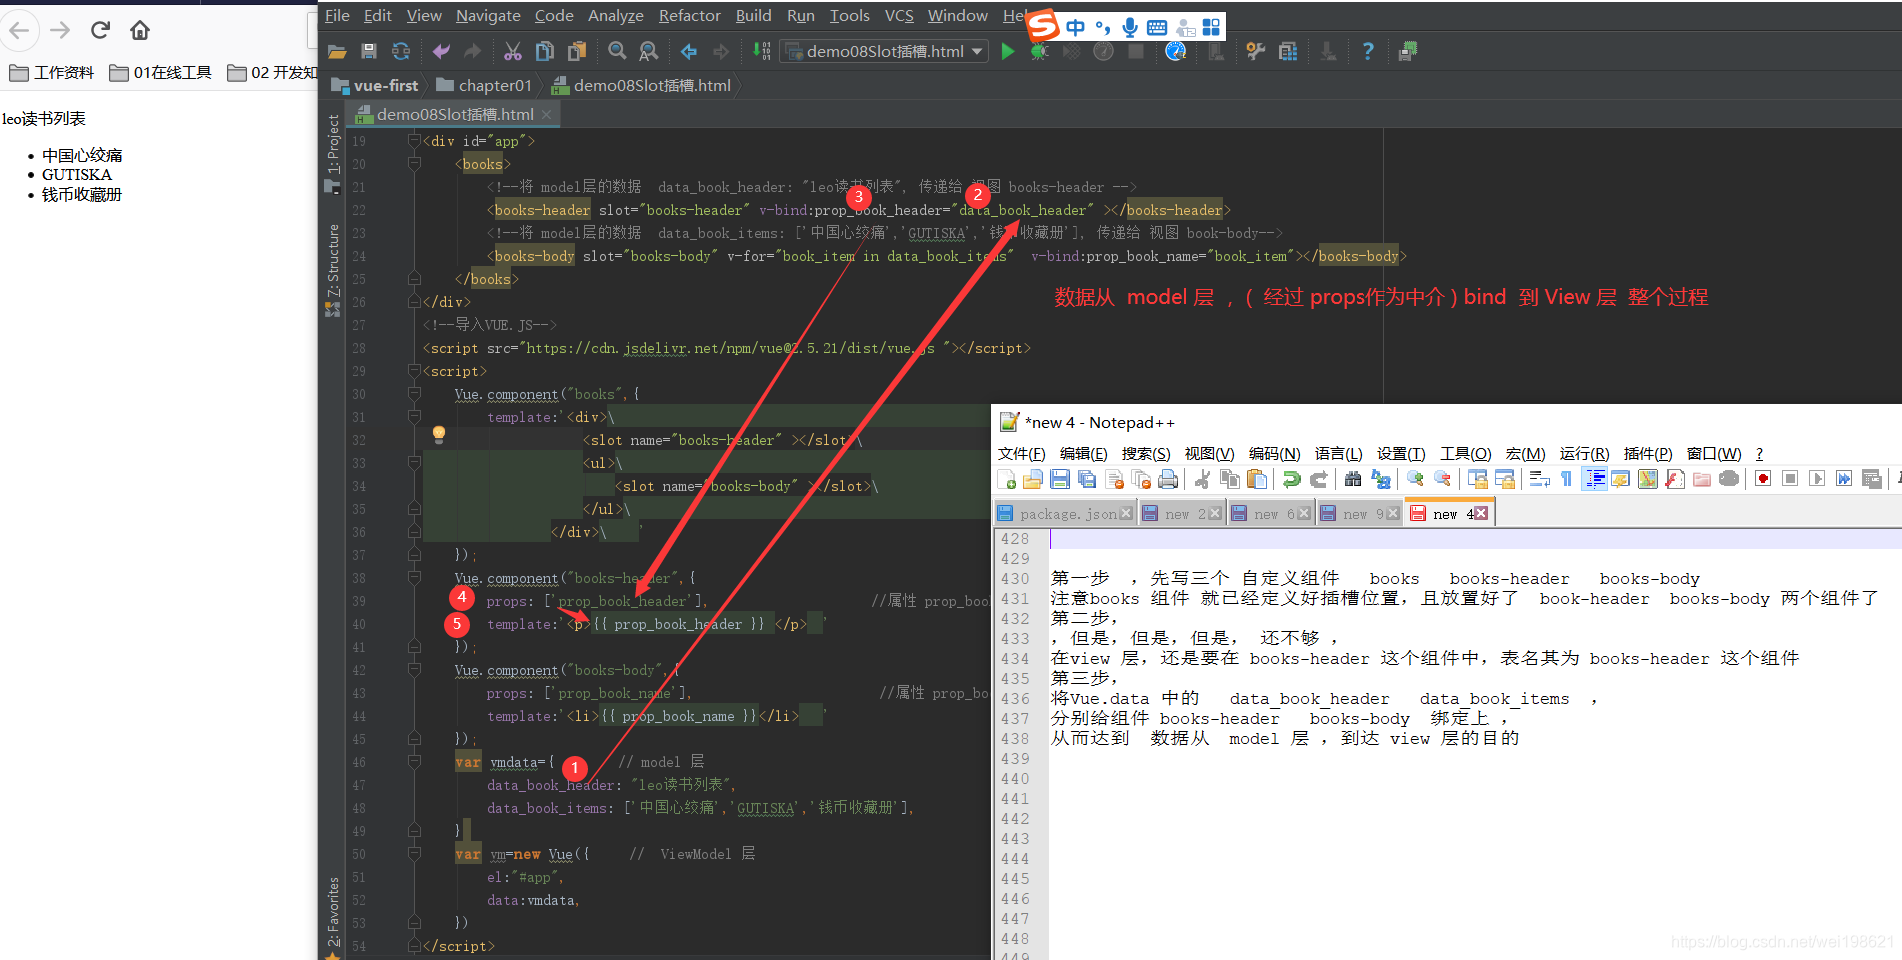The image size is (1902, 960).
Task: Close the Notepad++ new 9 tab
Action: (1393, 513)
